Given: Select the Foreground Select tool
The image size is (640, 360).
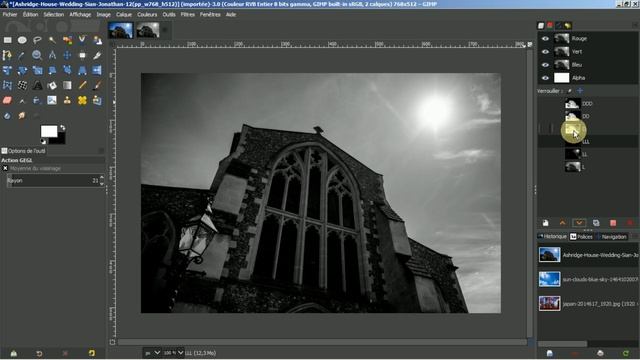Looking at the screenshot, I should click(x=97, y=40).
